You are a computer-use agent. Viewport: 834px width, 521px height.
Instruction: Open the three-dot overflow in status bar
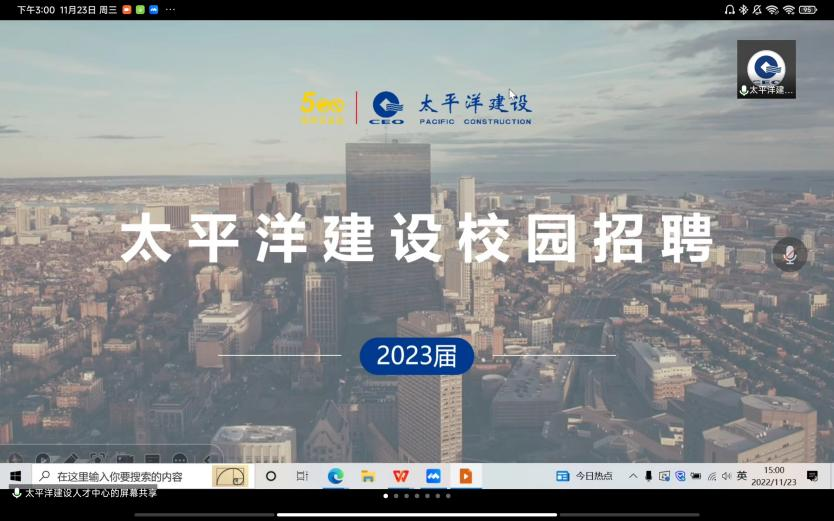coord(170,9)
